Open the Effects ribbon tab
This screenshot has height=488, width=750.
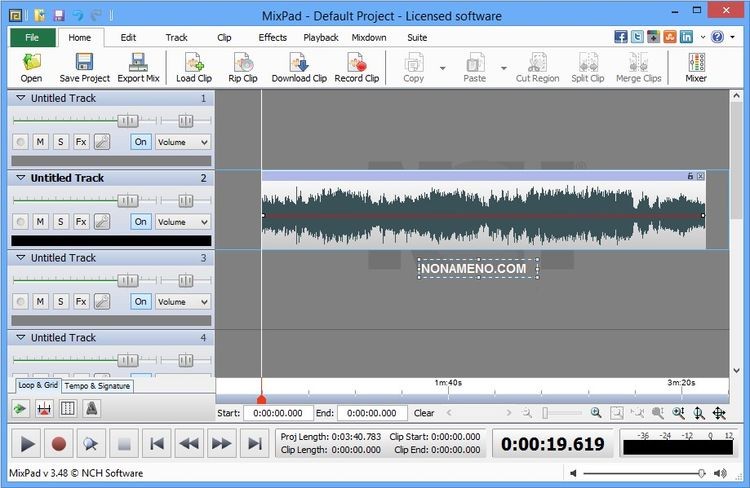point(272,37)
